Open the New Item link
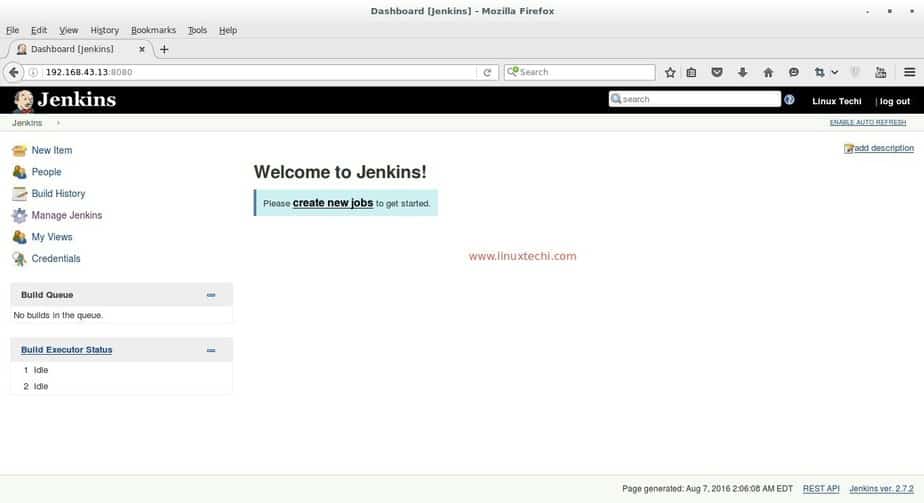Image resolution: width=924 pixels, height=503 pixels. [x=52, y=150]
